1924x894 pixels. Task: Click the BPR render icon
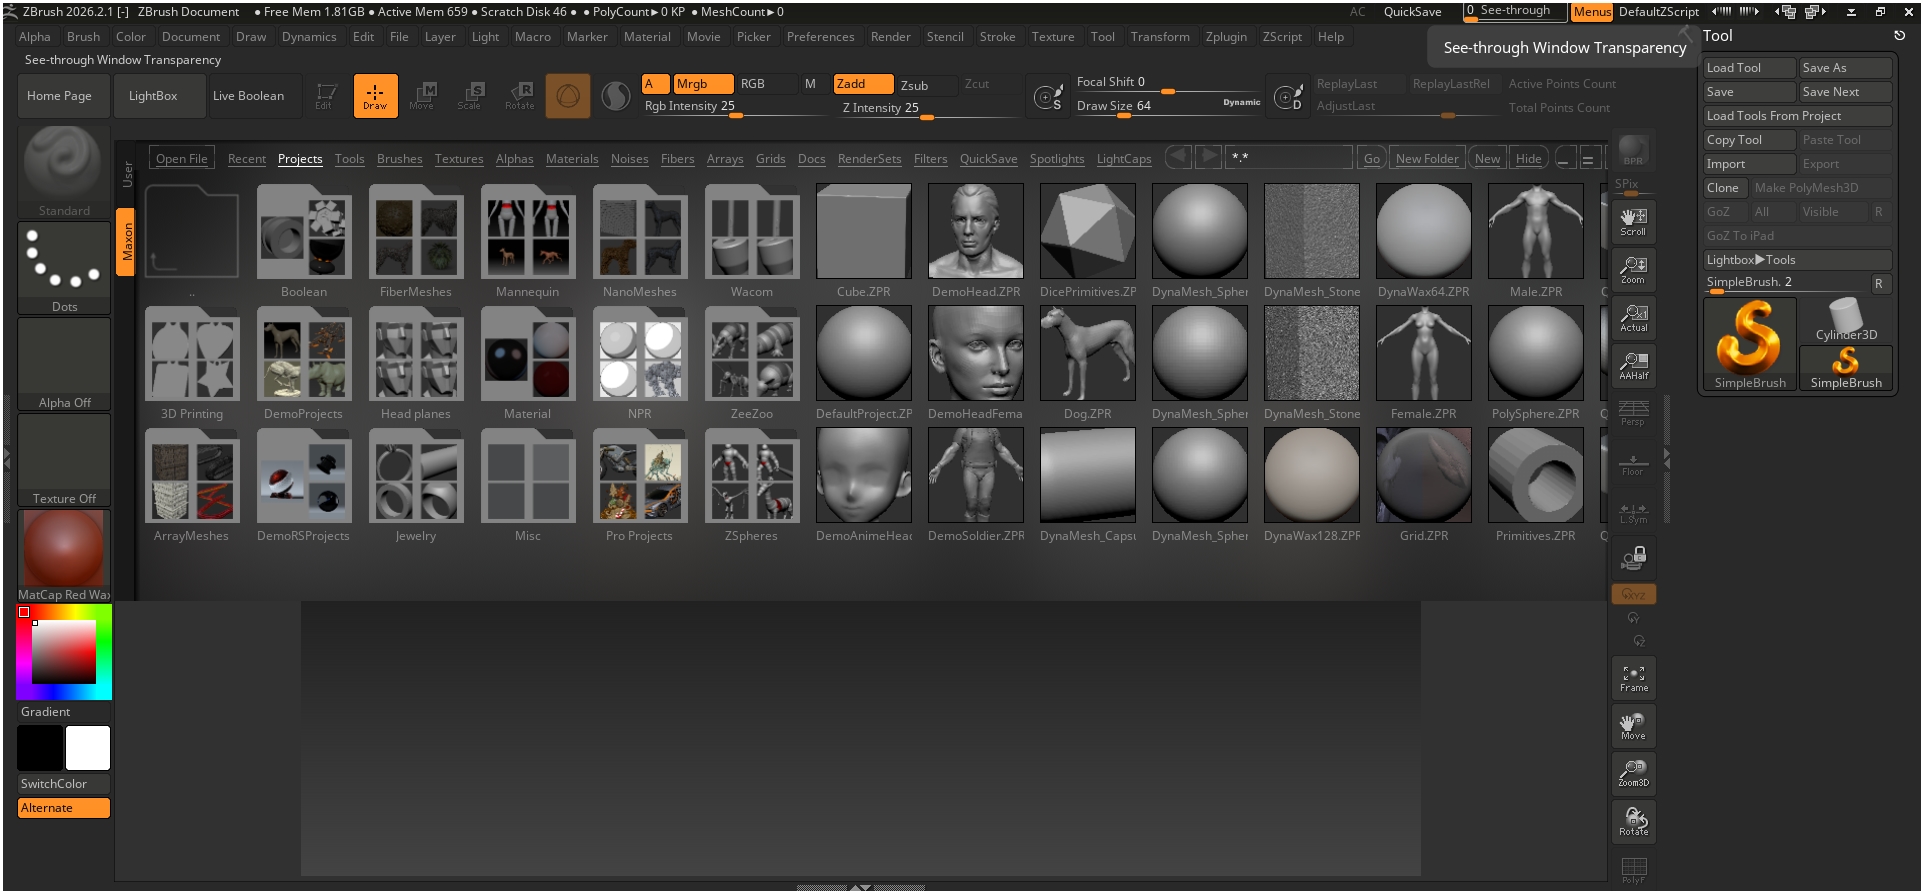[1633, 150]
